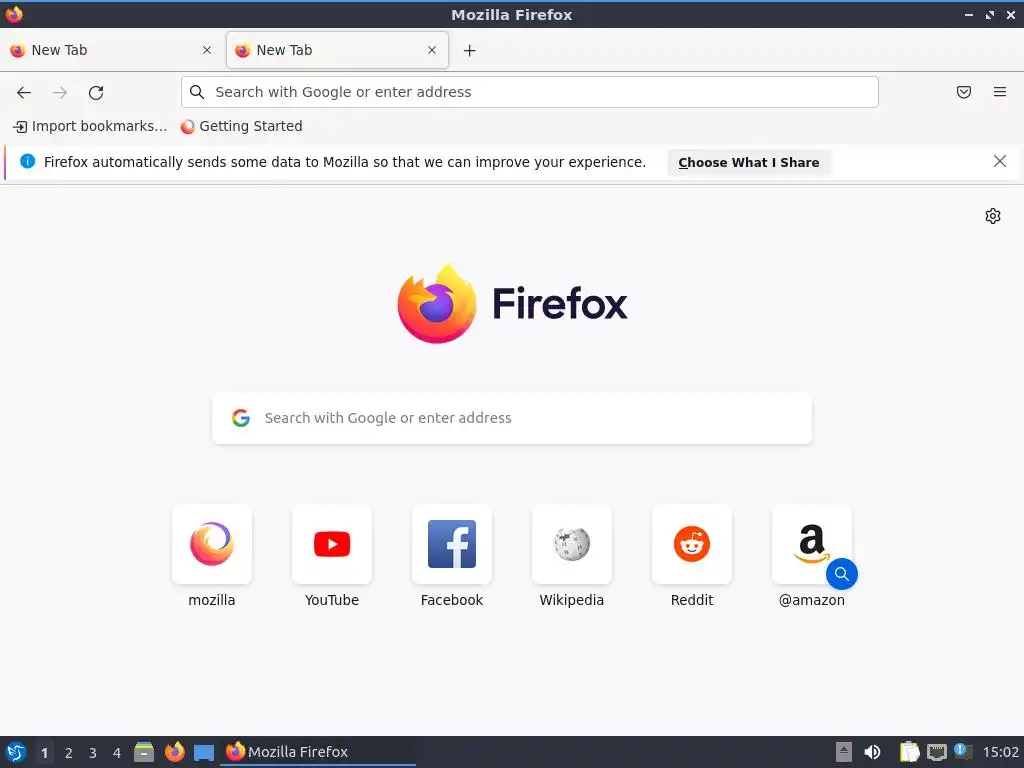Click the forward navigation arrow

tap(60, 93)
